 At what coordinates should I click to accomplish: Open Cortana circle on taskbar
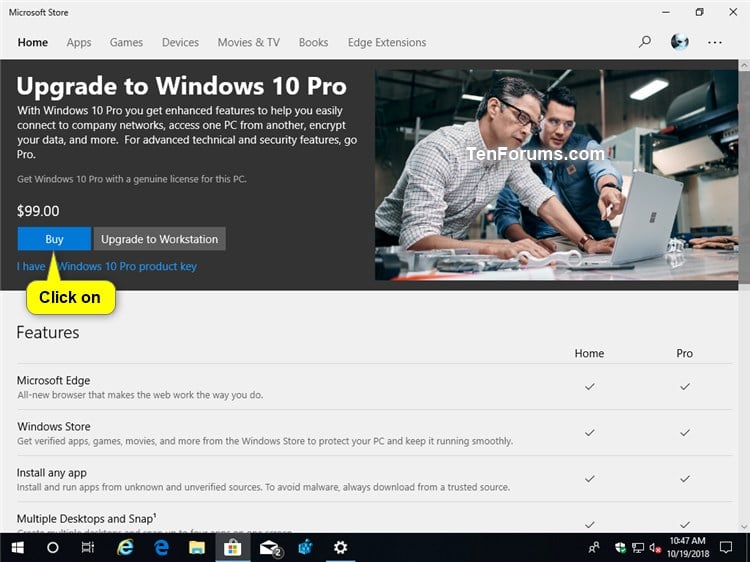(x=53, y=547)
